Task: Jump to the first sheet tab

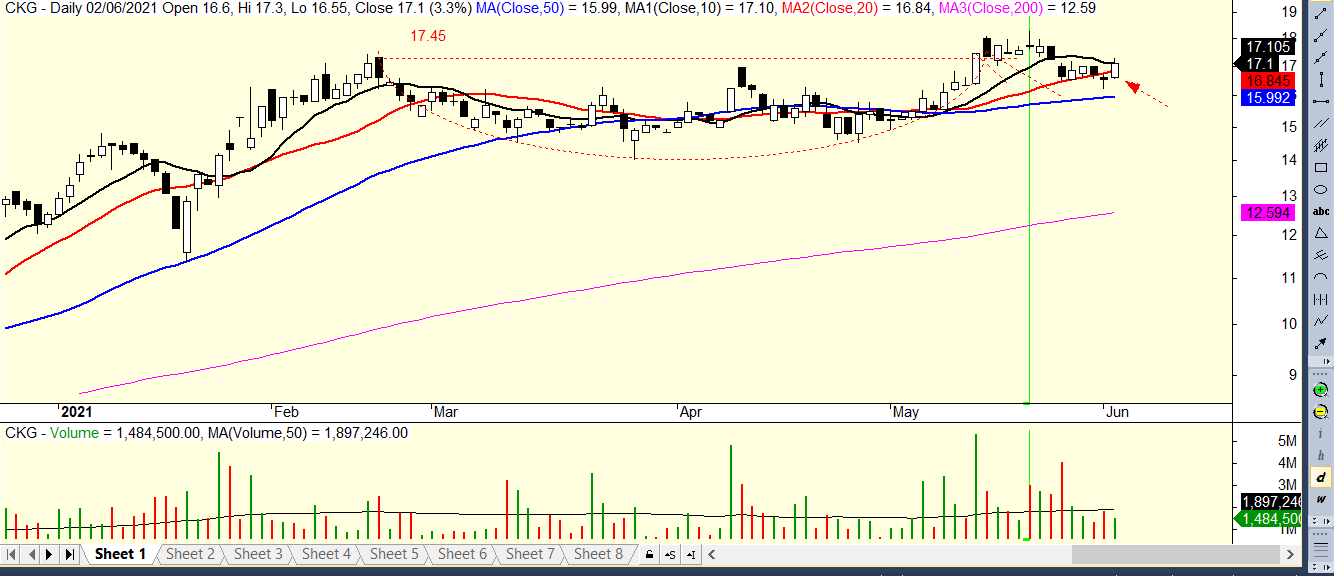Action: coord(12,554)
